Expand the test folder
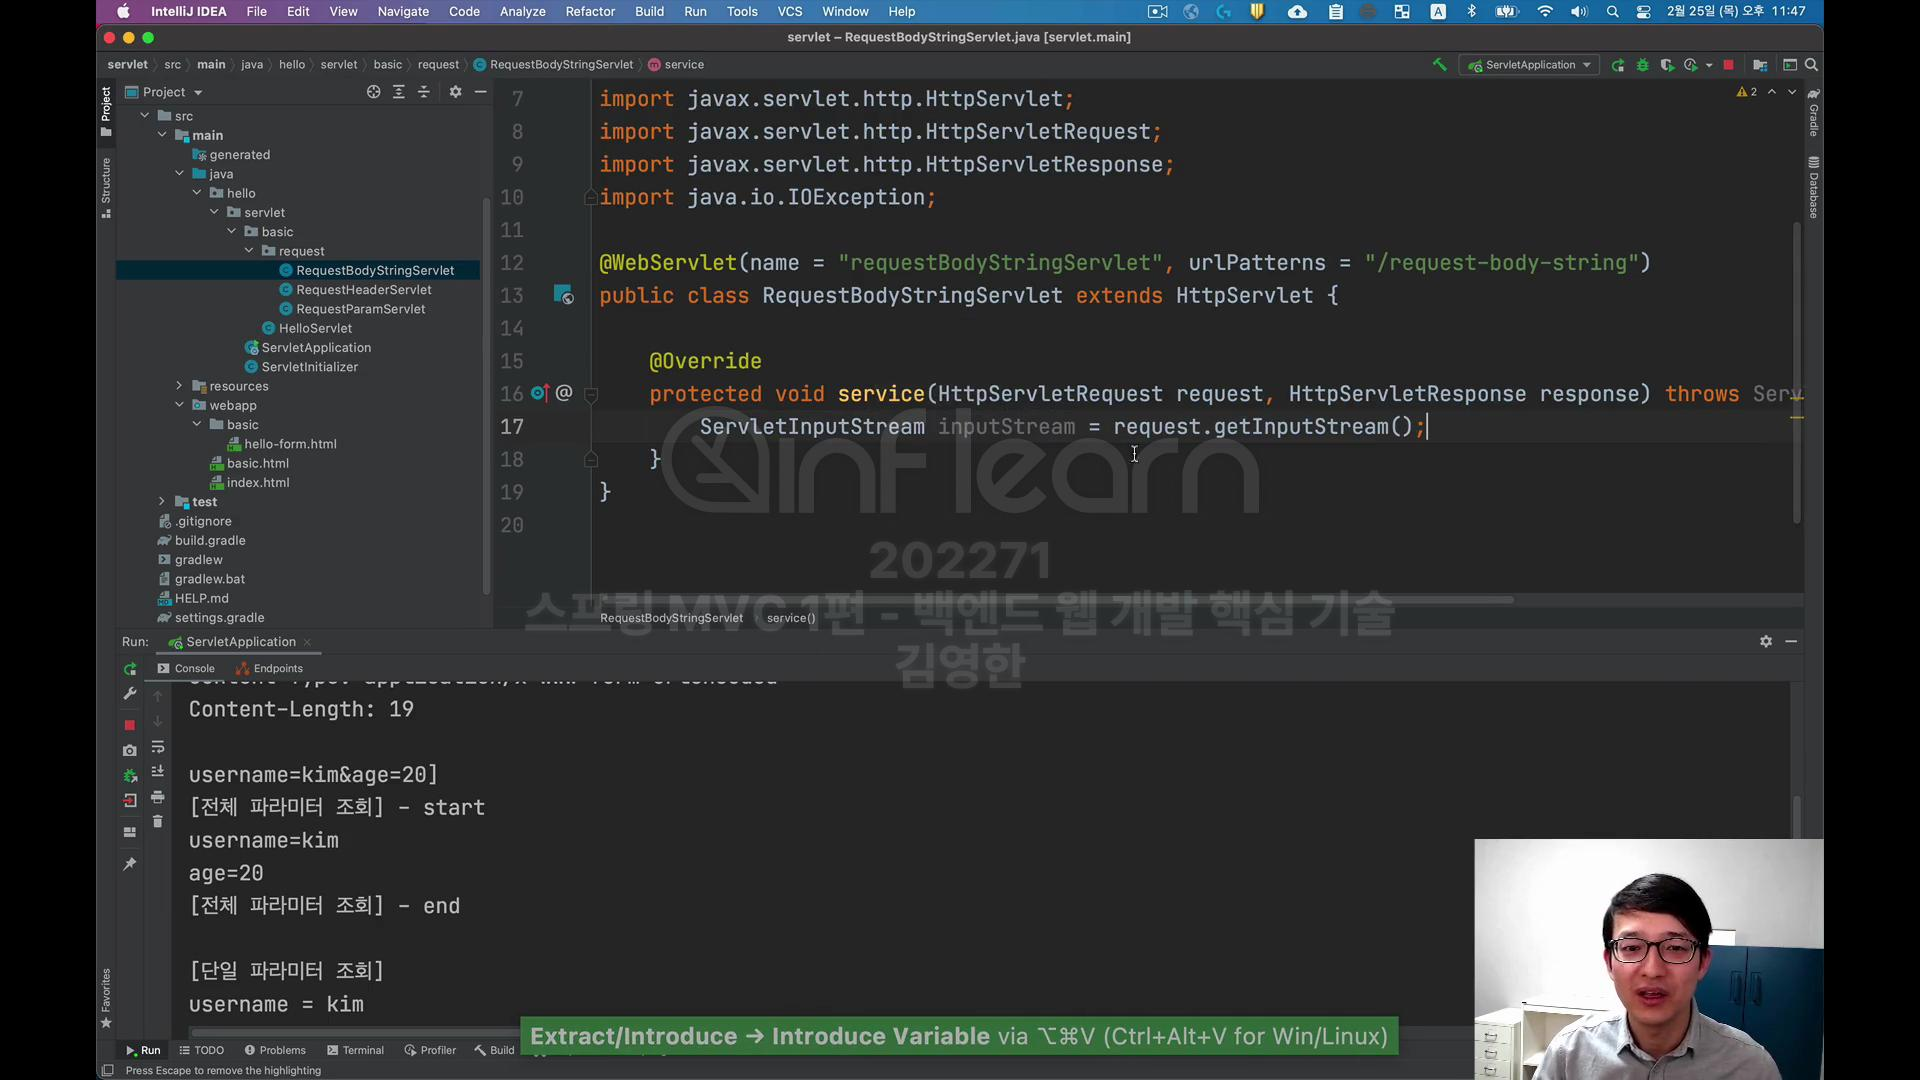This screenshot has height=1080, width=1920. coord(162,502)
